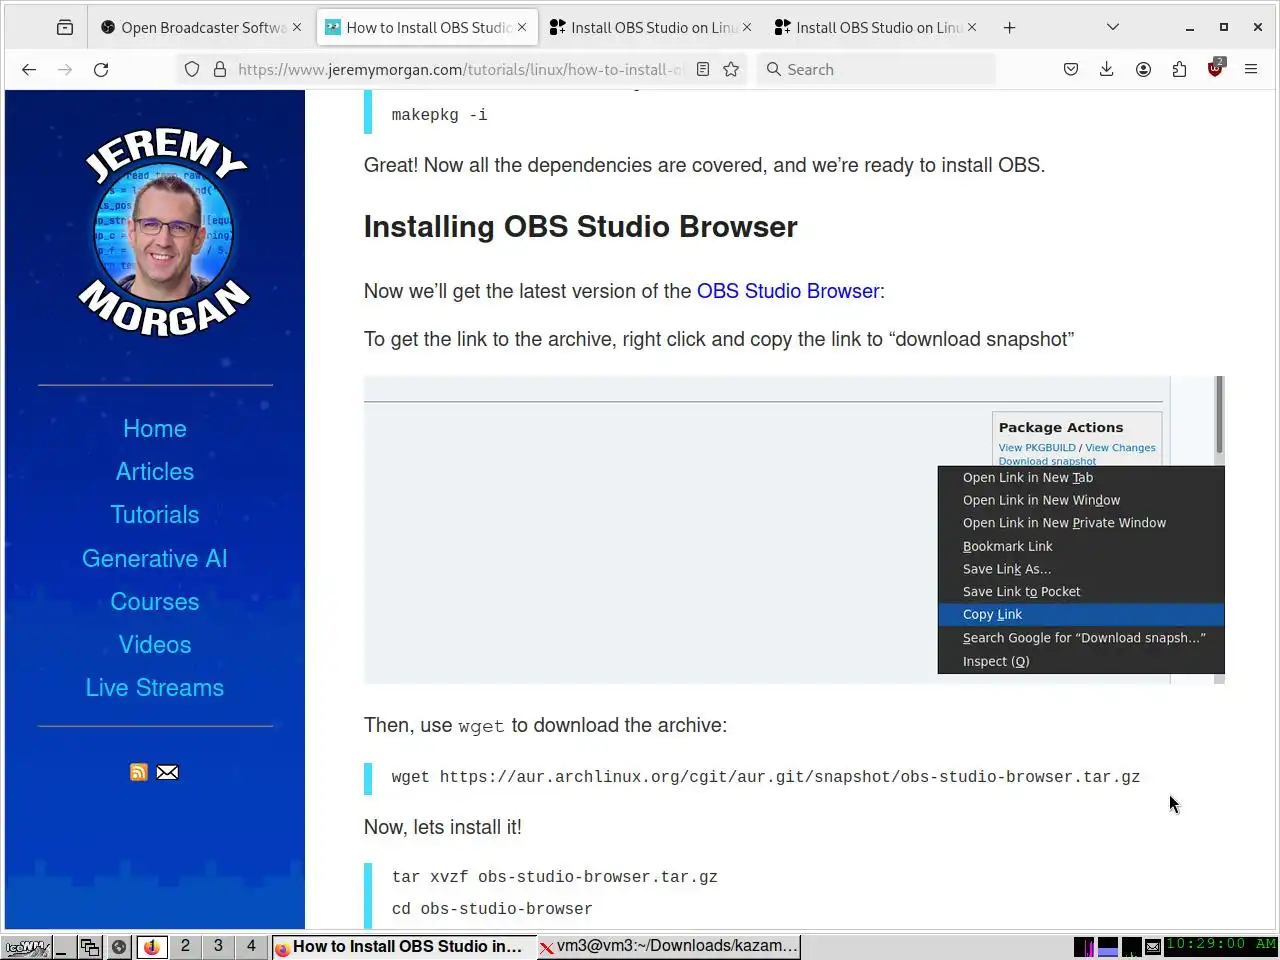Switch to workspace 4 on taskbar

click(251, 946)
